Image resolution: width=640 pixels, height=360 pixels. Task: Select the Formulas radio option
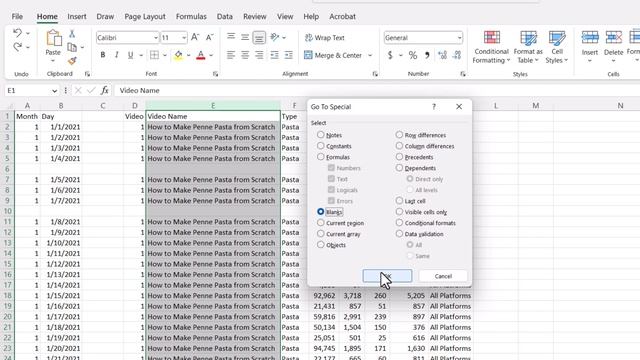320,157
